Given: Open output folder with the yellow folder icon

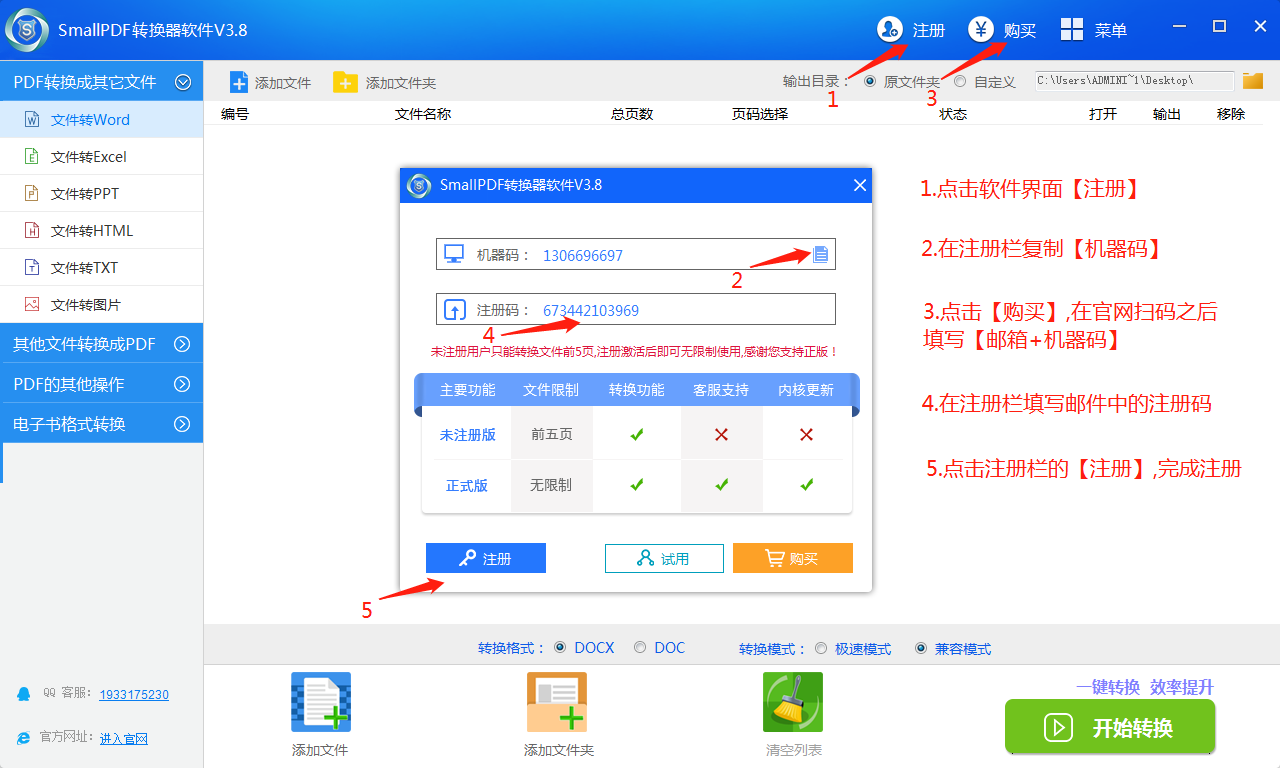Looking at the screenshot, I should pos(1253,81).
